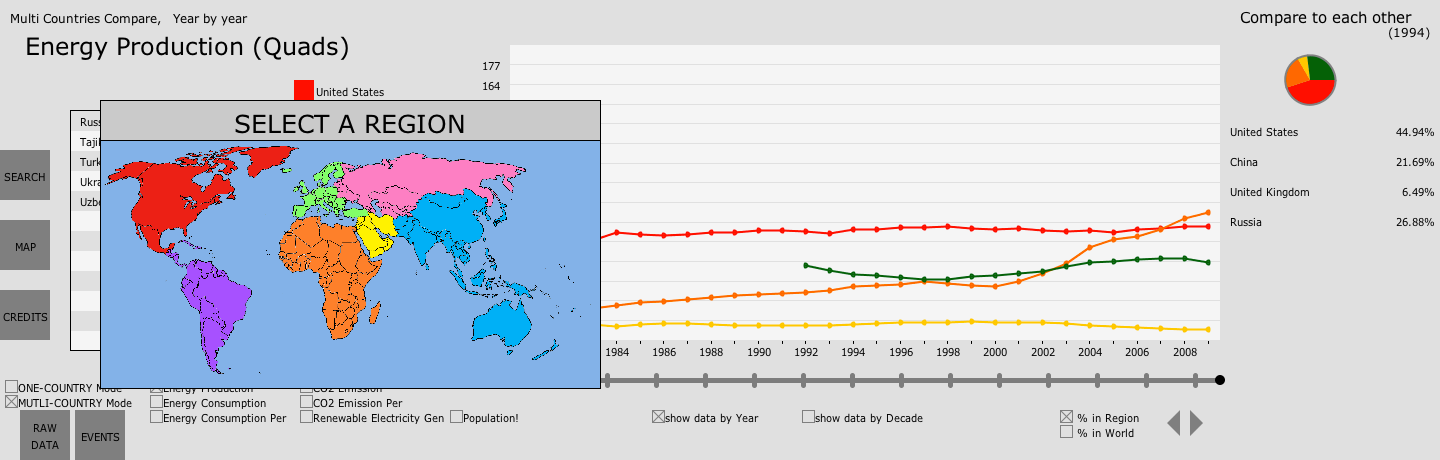Open the SEARCH panel
Screen dimensions: 1440x460
[25, 177]
